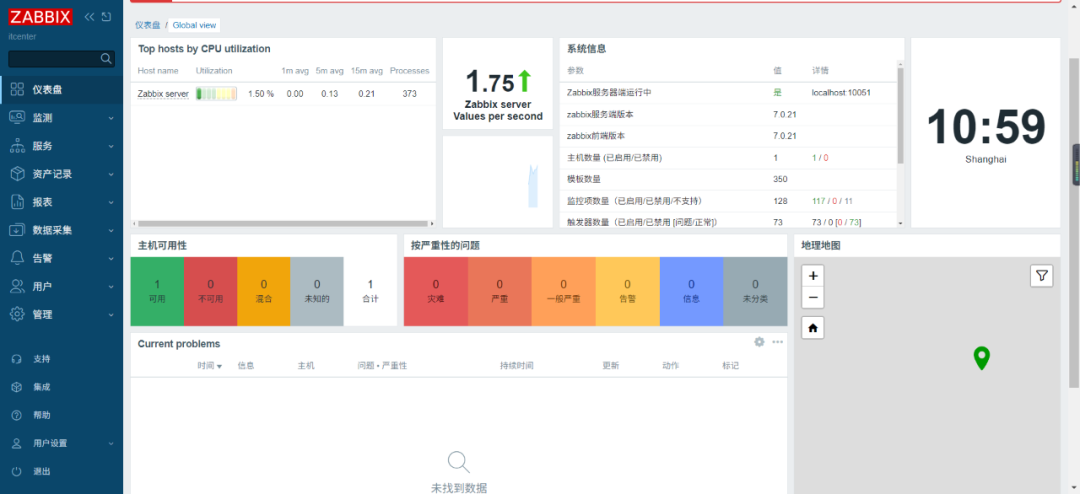Click the Zabbix logo
This screenshot has height=494, width=1080.
(x=41, y=17)
